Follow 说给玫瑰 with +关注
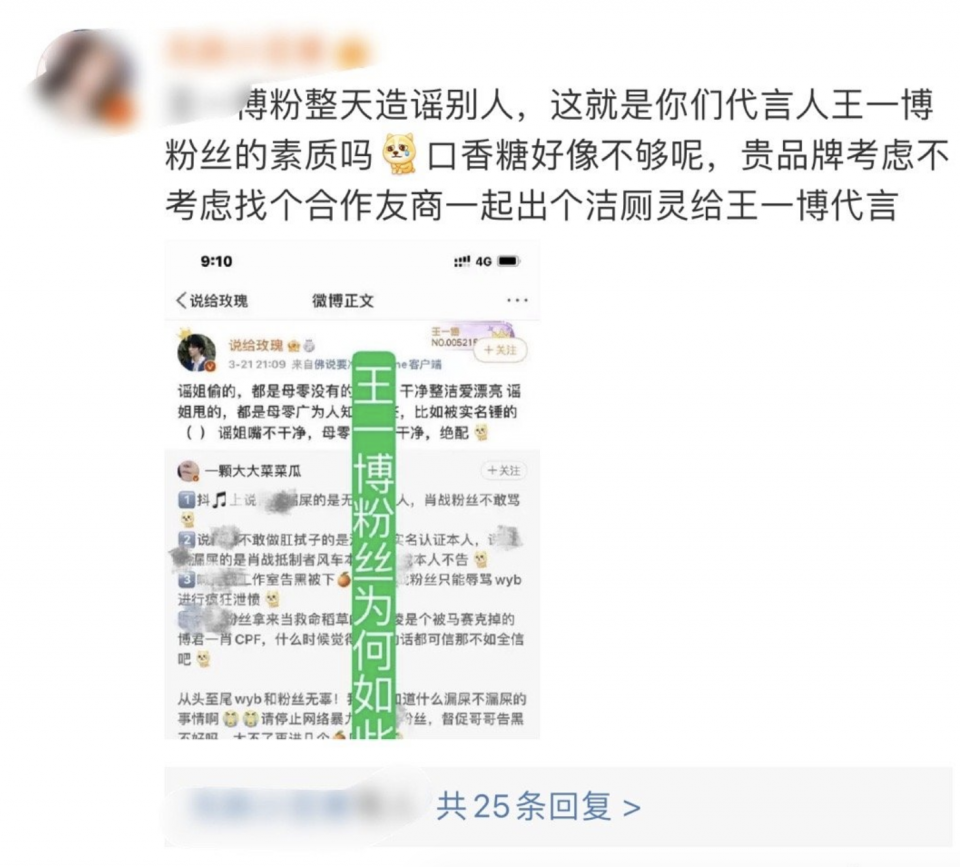Viewport: 960px width, 867px height. tap(500, 350)
